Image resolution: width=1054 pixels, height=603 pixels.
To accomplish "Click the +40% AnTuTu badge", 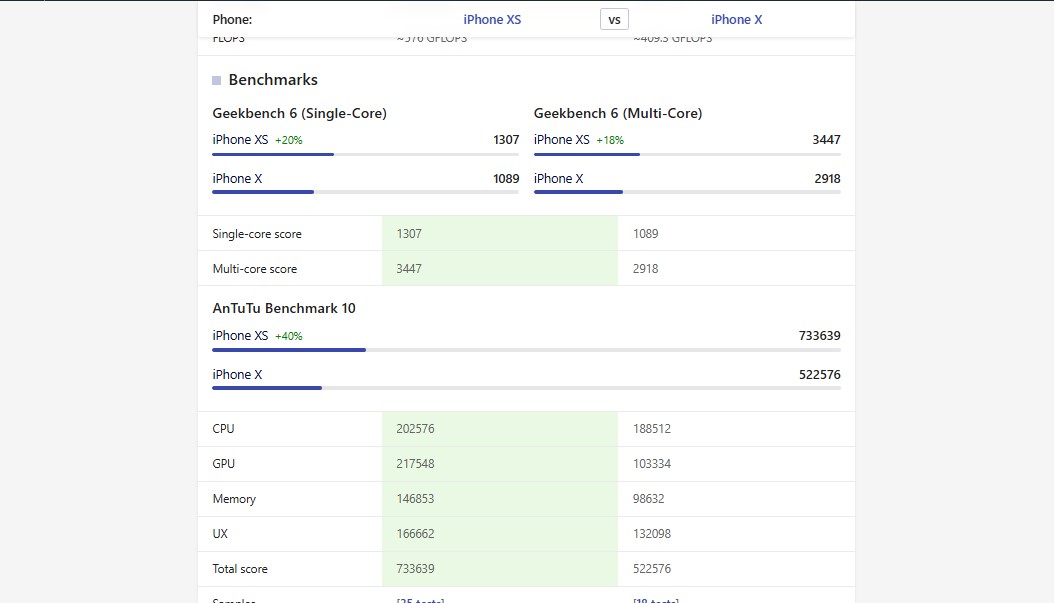I will (x=288, y=336).
